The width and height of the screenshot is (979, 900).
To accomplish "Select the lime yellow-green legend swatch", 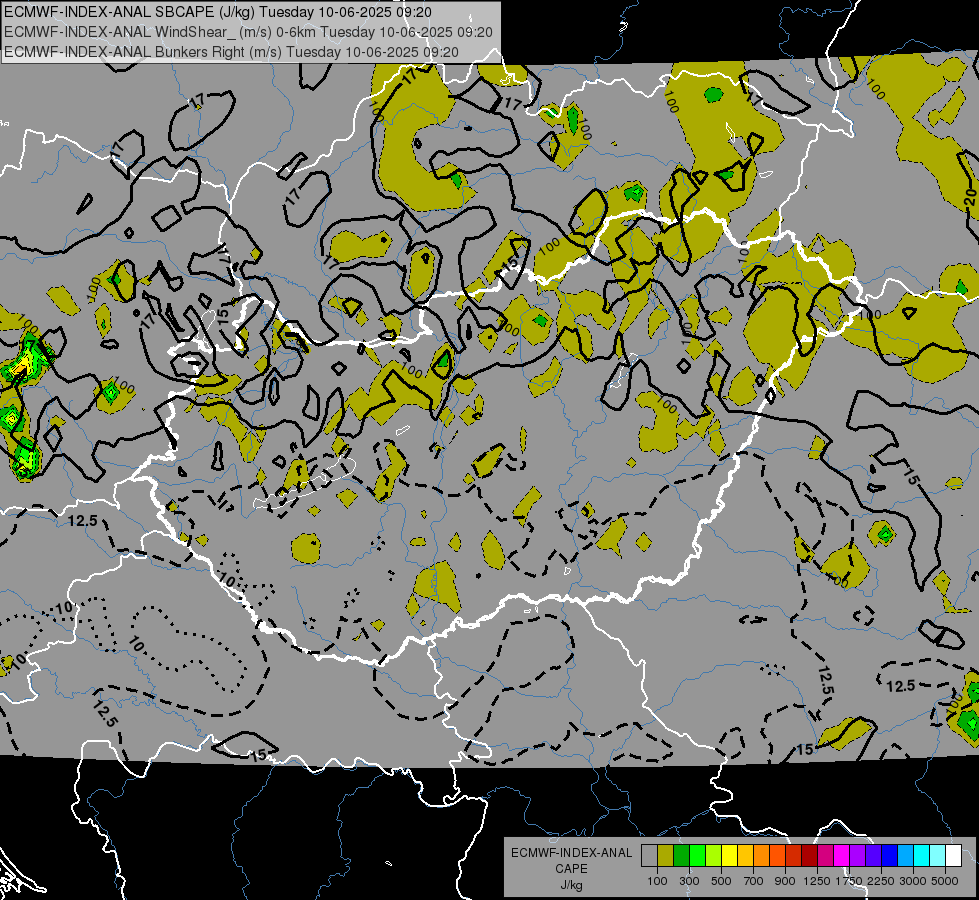I will pos(713,855).
